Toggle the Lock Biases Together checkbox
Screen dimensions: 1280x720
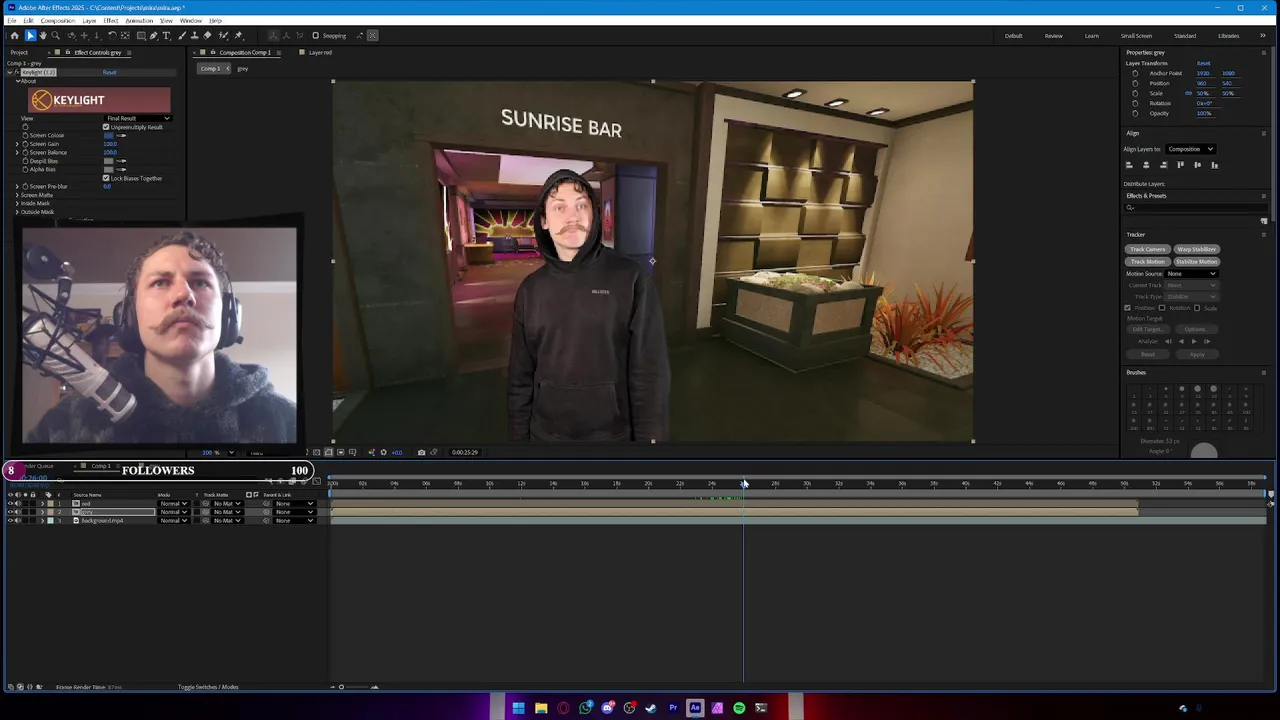(x=106, y=178)
